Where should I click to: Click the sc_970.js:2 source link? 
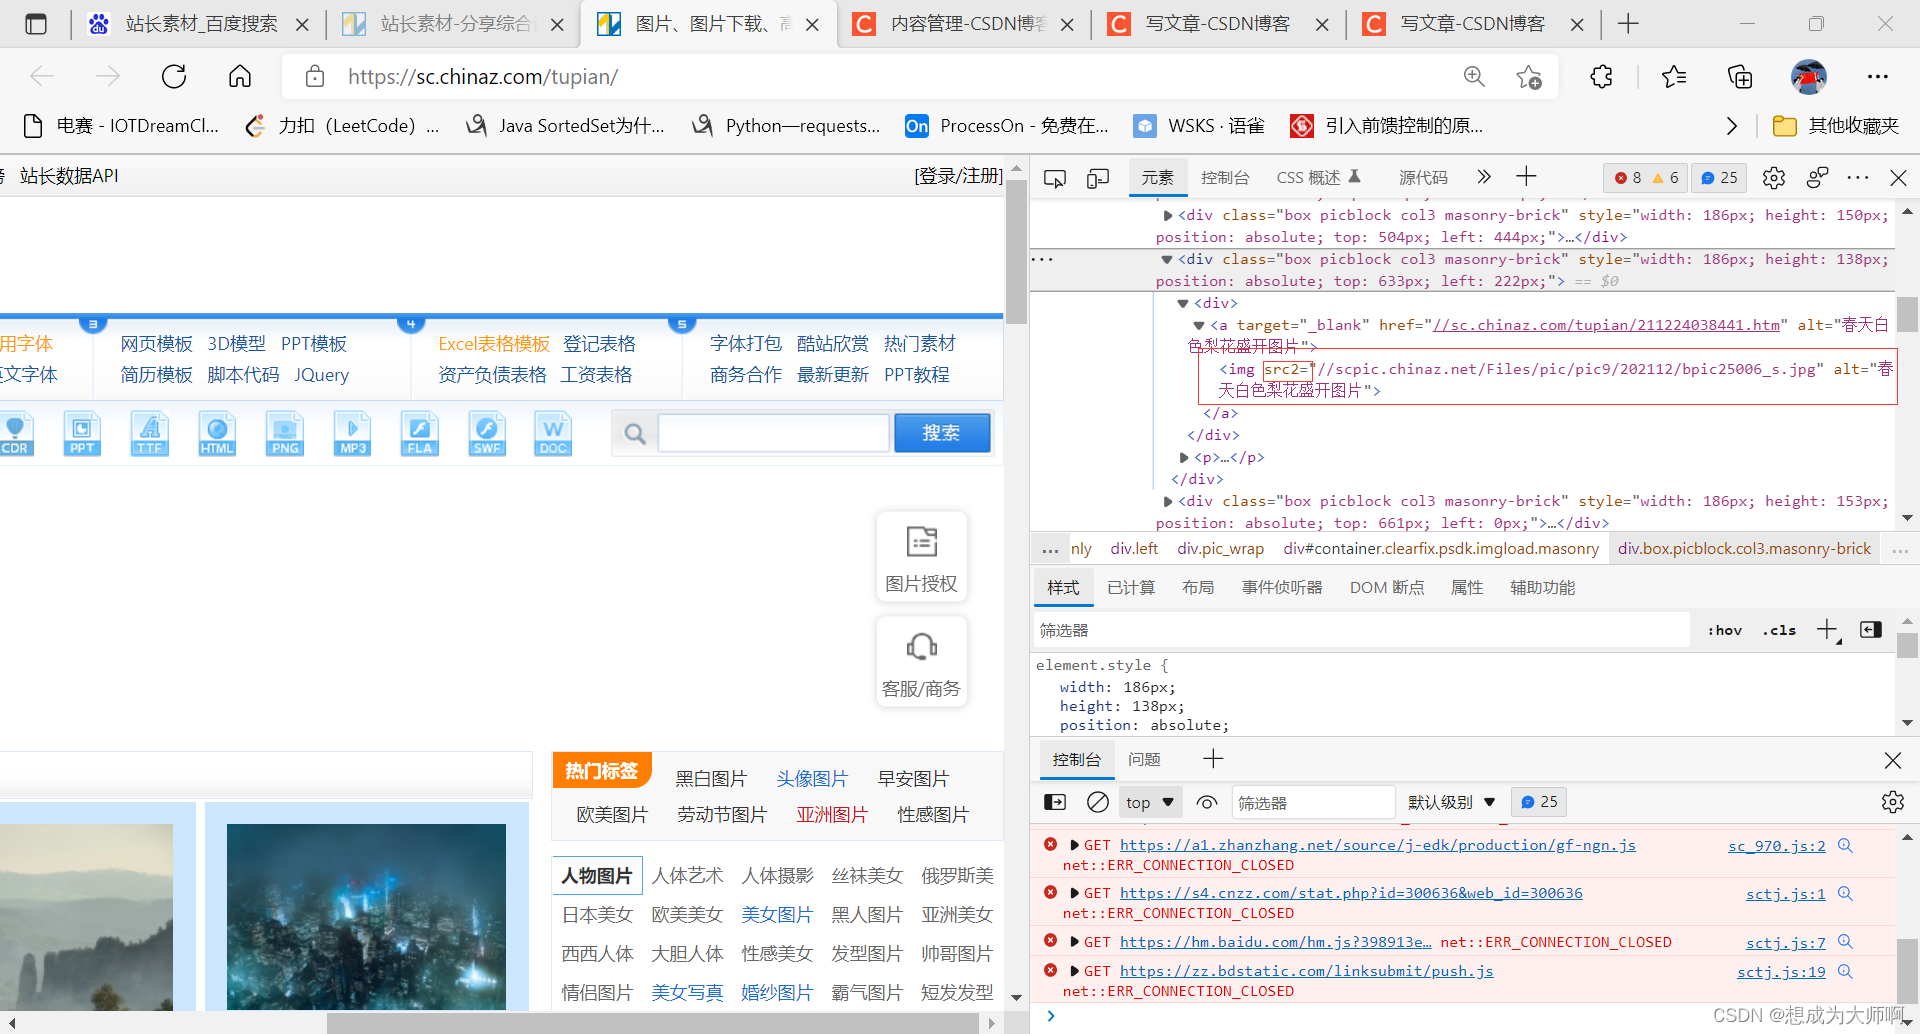(x=1776, y=846)
